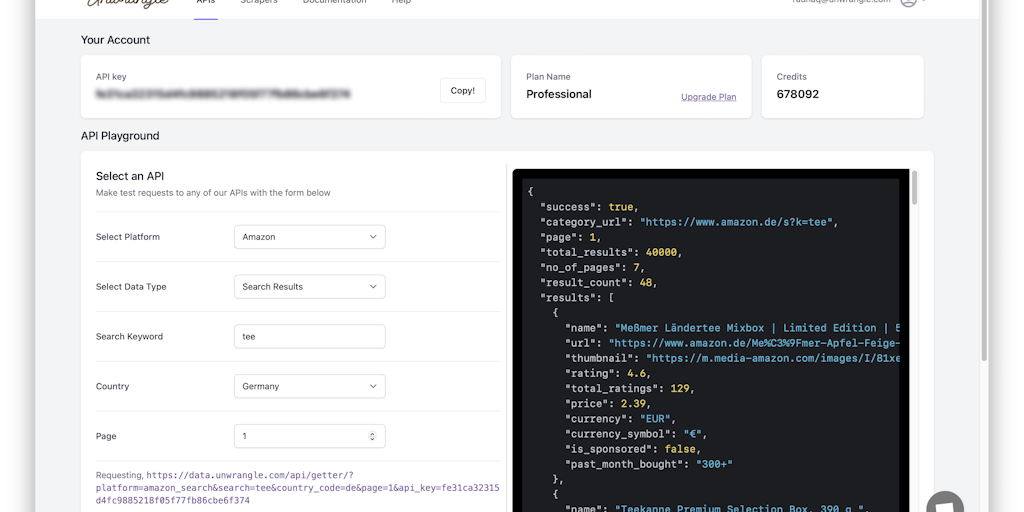The image size is (1024, 512).
Task: Open the Scrapers tab
Action: pyautogui.click(x=259, y=3)
